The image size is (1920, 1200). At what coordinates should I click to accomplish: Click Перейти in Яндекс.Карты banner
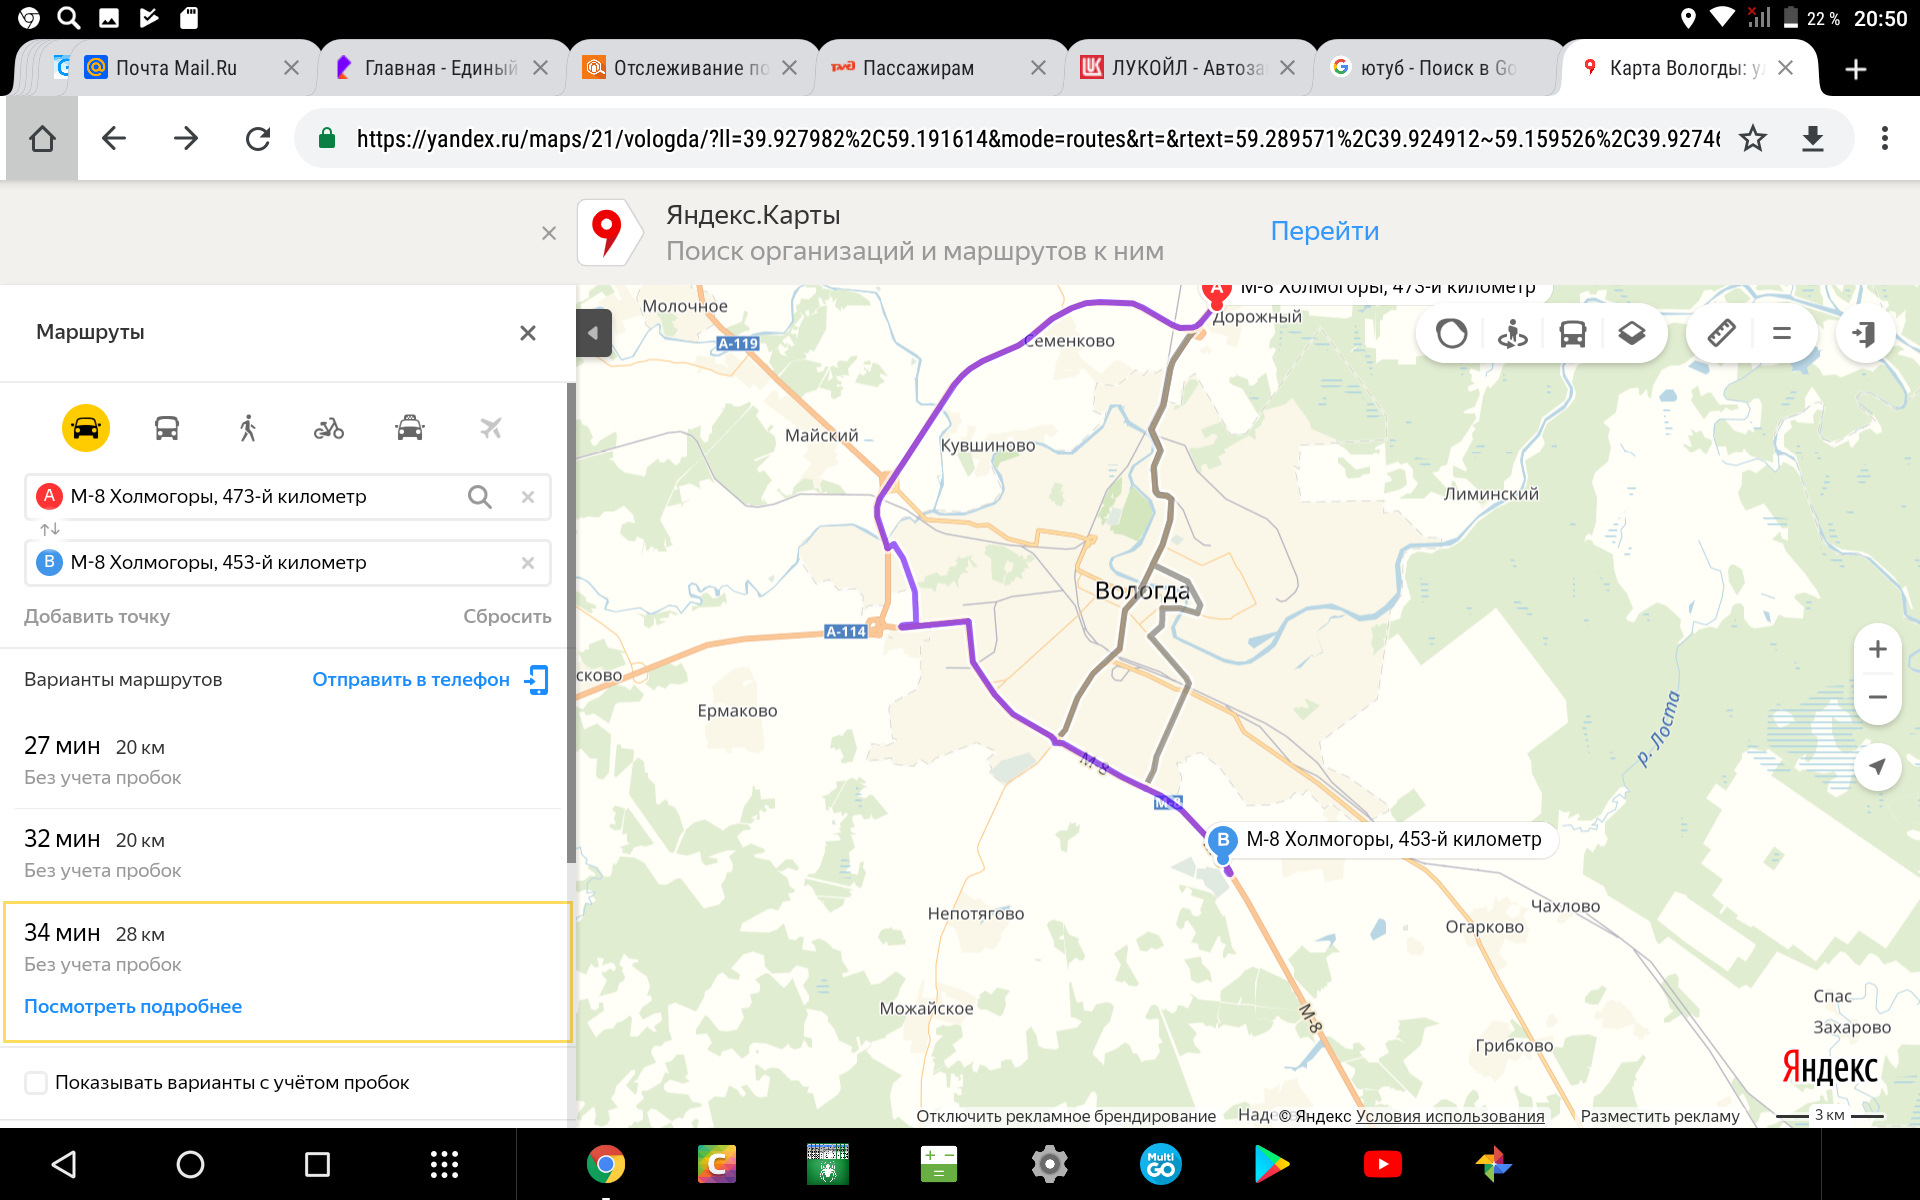tap(1324, 231)
